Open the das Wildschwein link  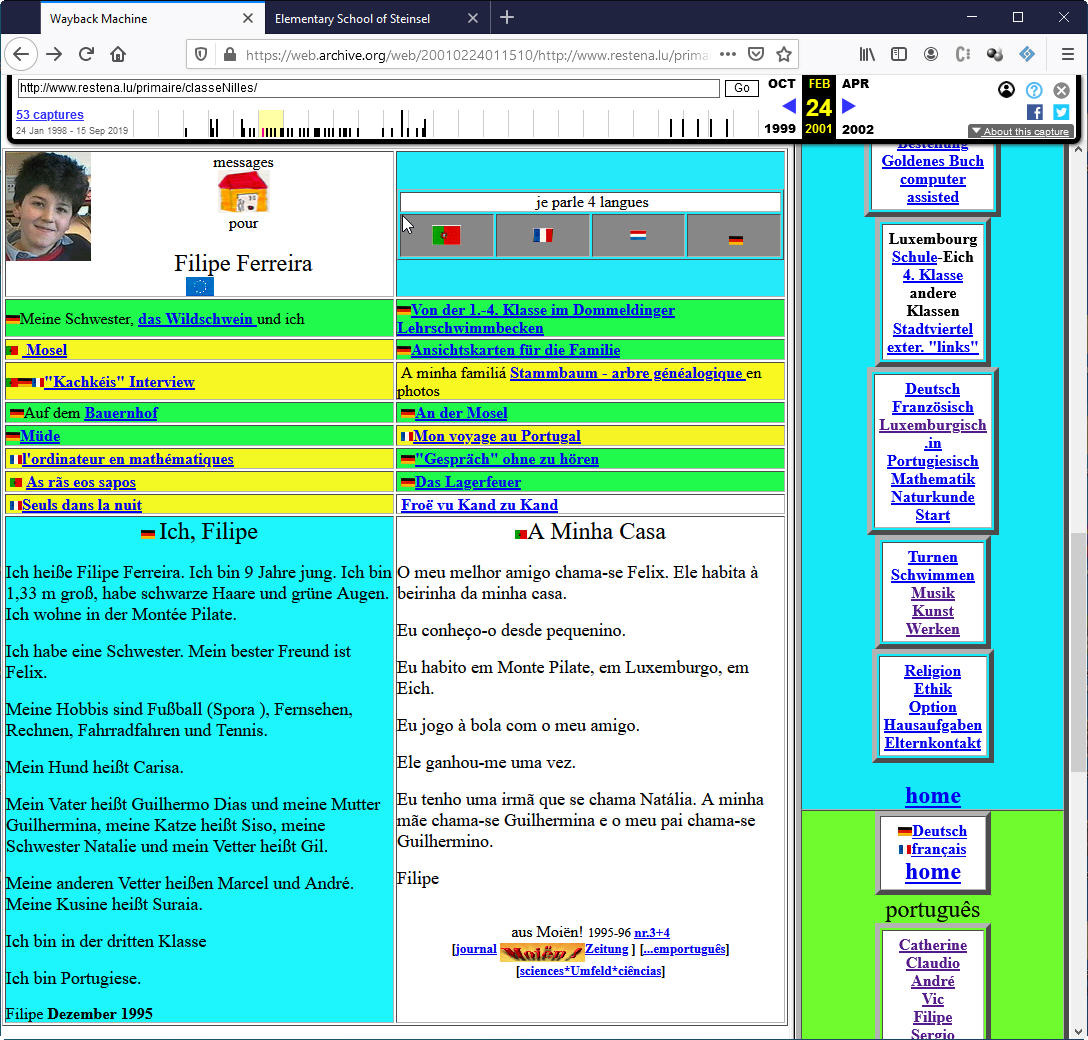pos(197,319)
